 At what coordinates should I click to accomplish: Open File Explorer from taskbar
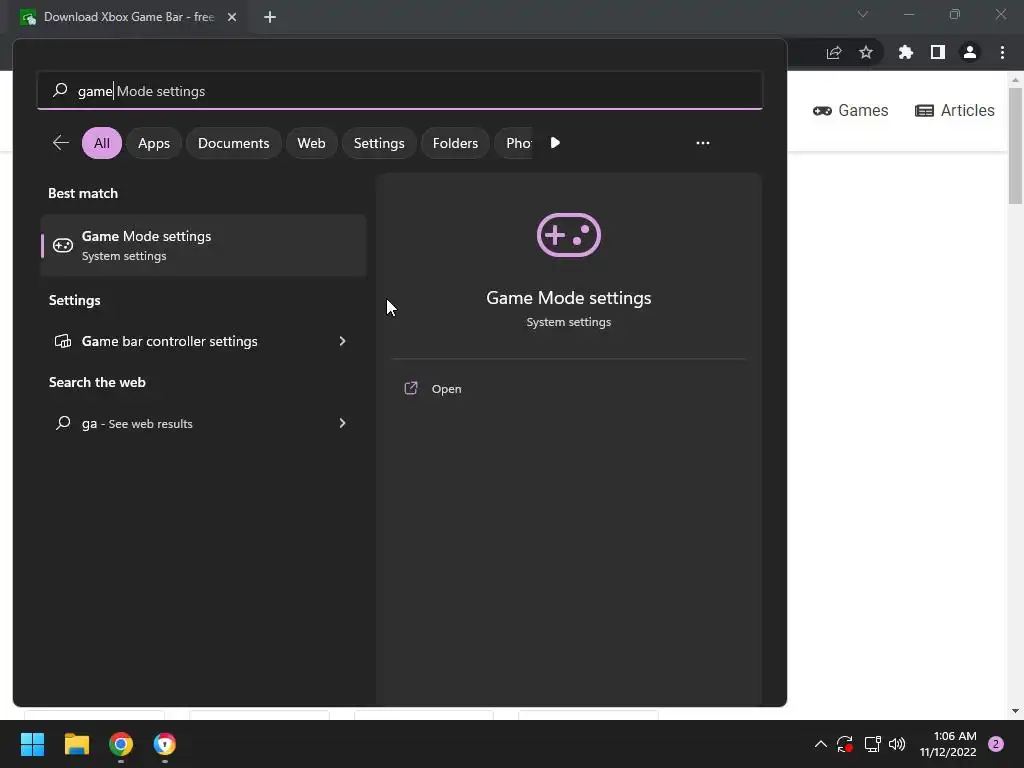click(77, 744)
